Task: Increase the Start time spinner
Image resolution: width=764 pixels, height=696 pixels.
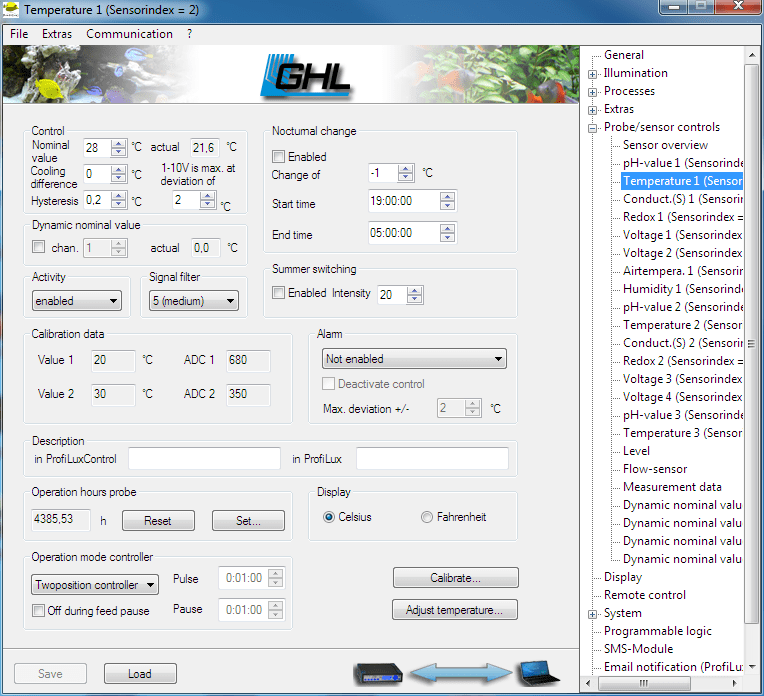Action: tap(447, 196)
